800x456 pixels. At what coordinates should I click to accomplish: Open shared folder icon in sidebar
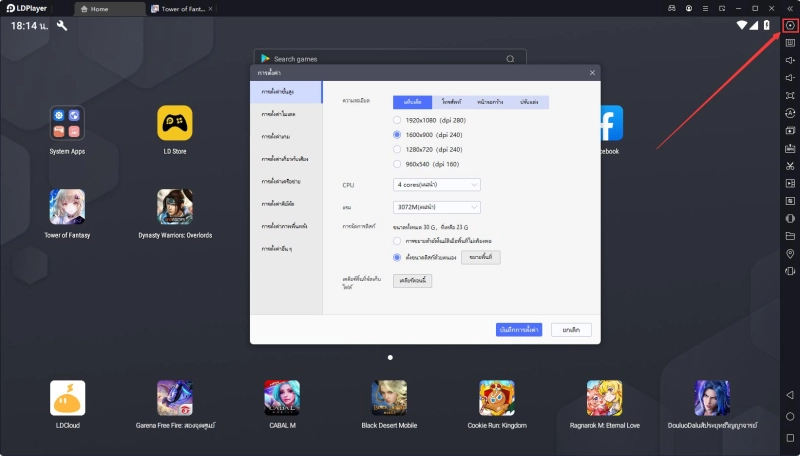pos(790,236)
